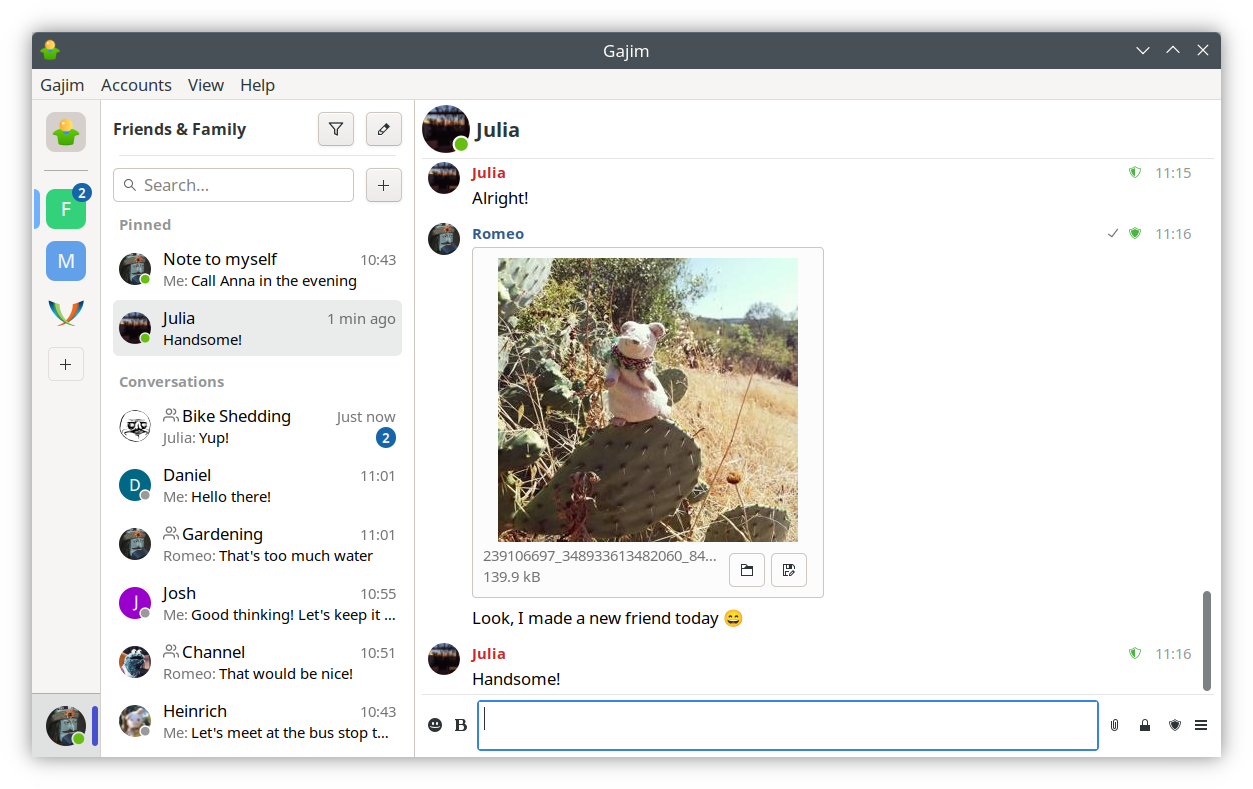
Task: Open the filter chats button
Action: [x=336, y=129]
